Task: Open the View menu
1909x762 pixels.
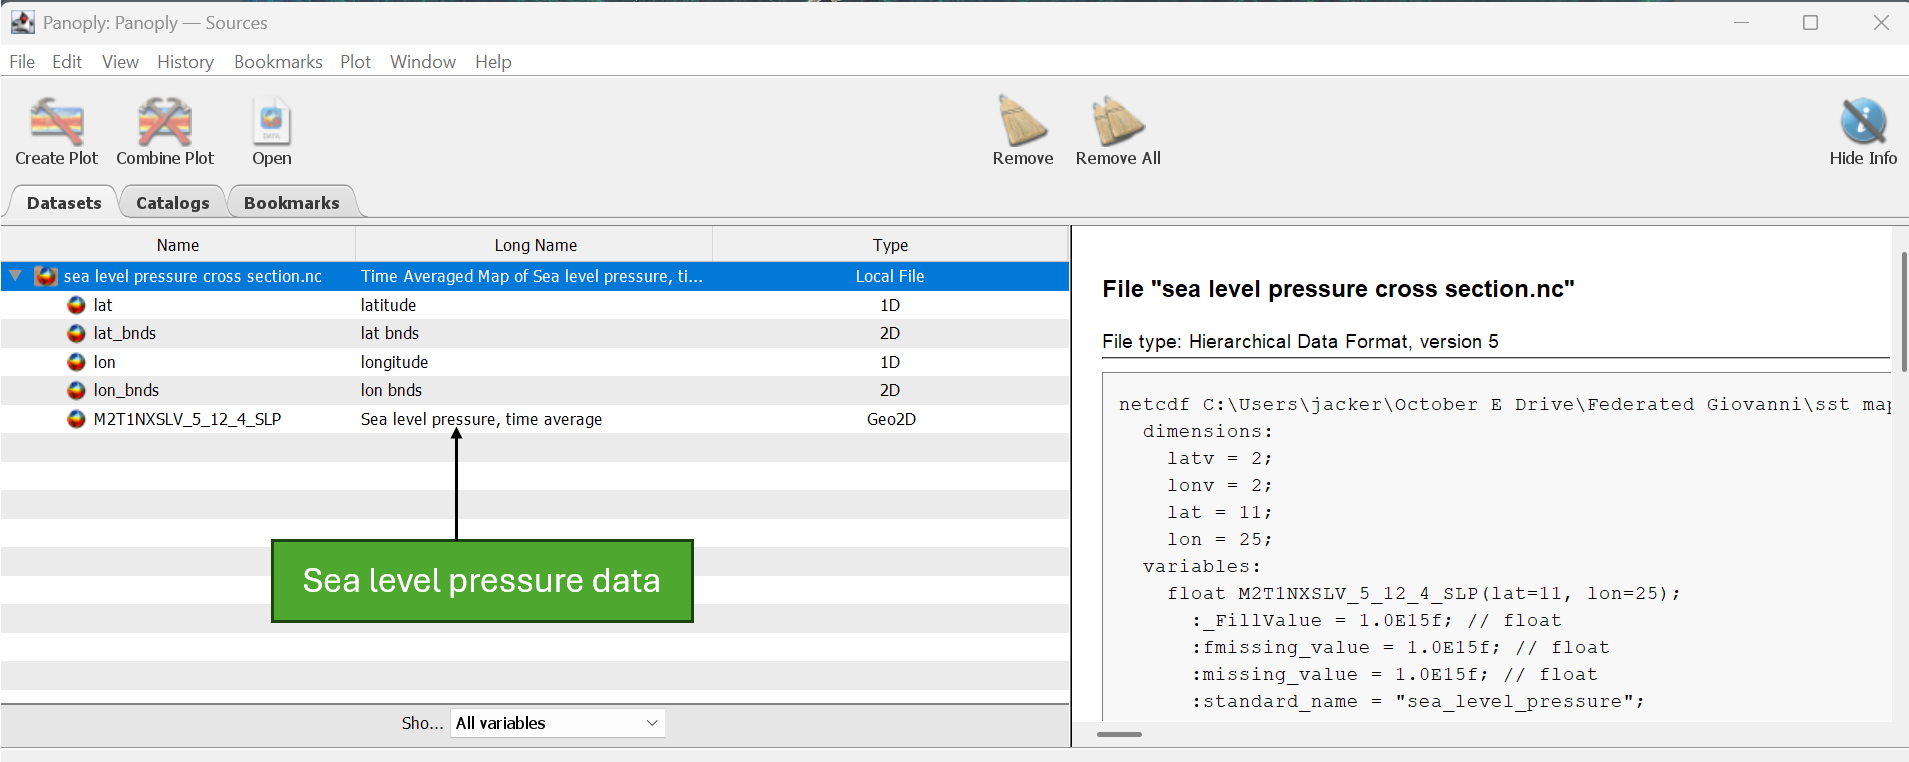Action: click(120, 62)
